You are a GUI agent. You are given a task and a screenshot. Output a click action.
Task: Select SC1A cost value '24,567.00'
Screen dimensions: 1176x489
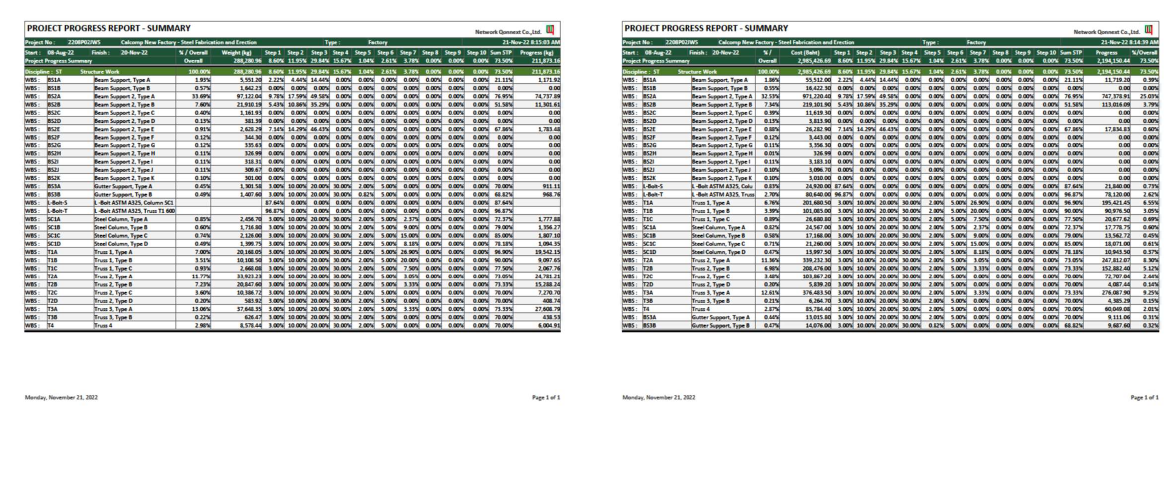click(x=818, y=227)
